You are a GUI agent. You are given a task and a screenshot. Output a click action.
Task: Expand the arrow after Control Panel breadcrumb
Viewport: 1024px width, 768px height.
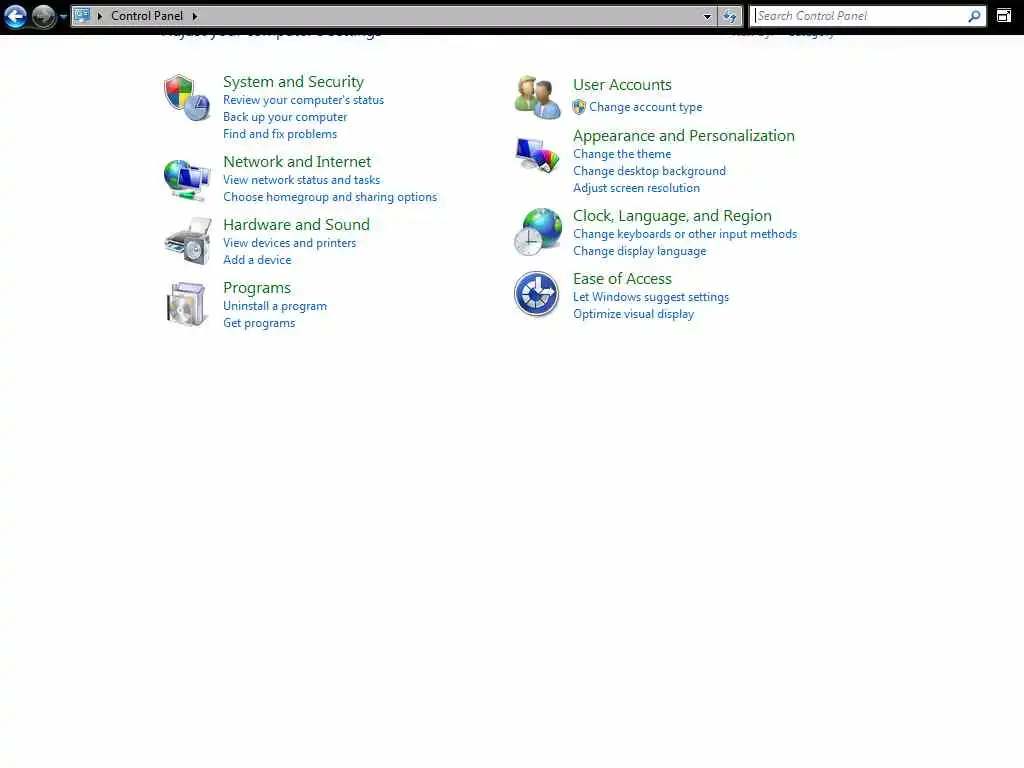[195, 16]
